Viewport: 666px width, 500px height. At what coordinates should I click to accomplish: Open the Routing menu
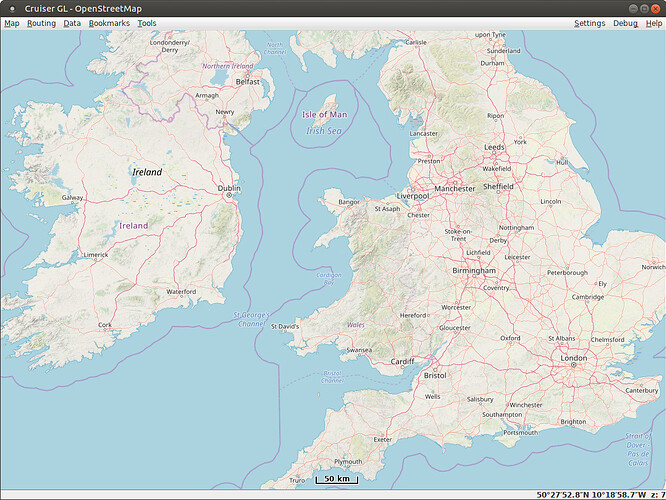coord(42,23)
